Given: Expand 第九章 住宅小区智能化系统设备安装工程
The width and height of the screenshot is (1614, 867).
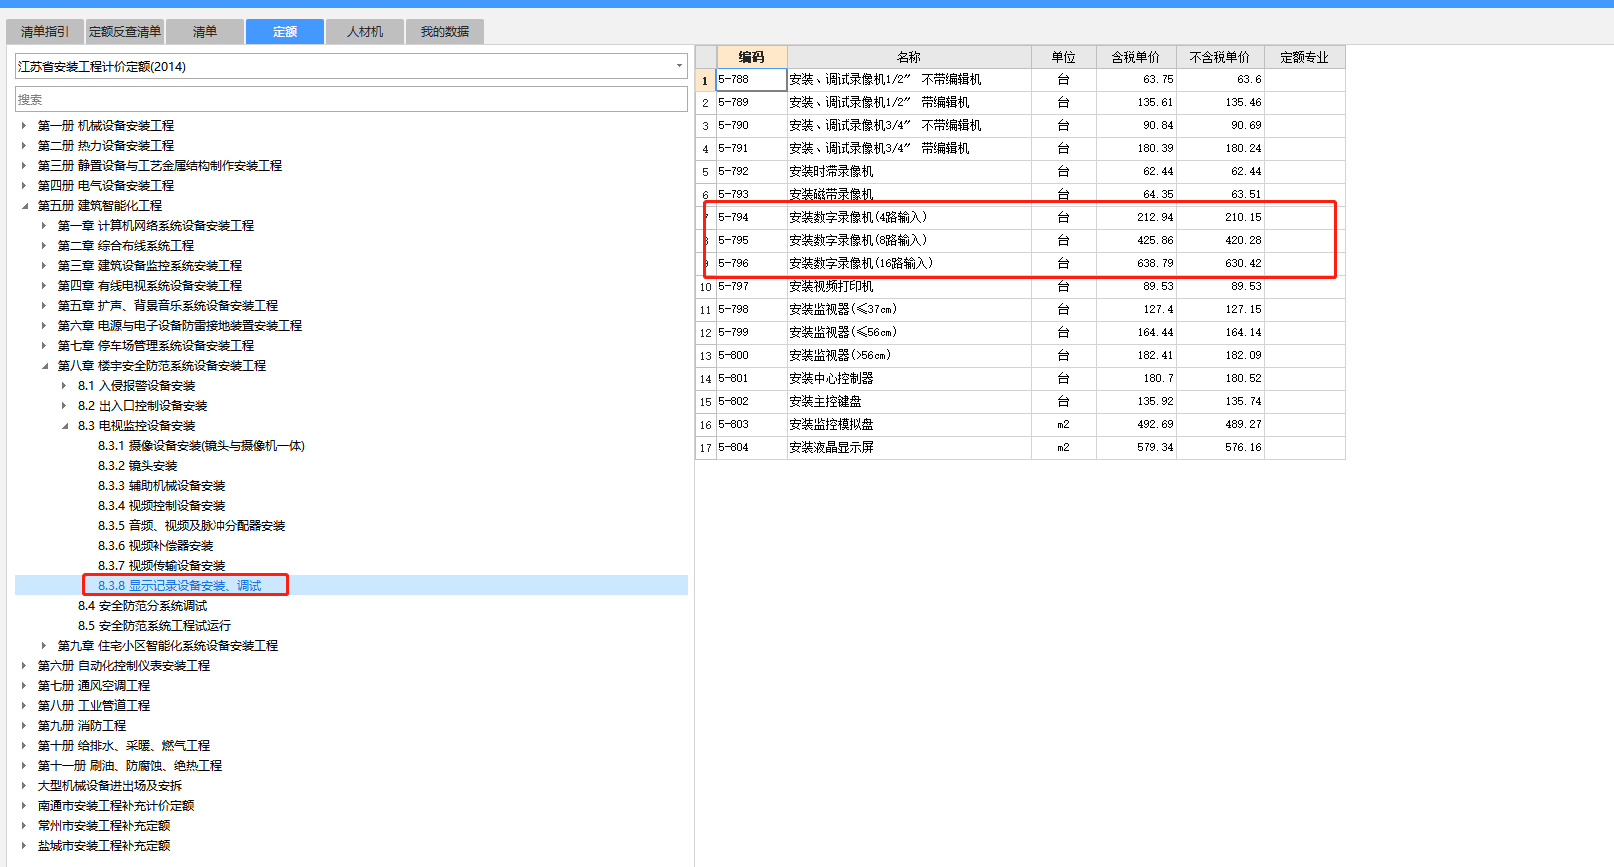Looking at the screenshot, I should 44,646.
